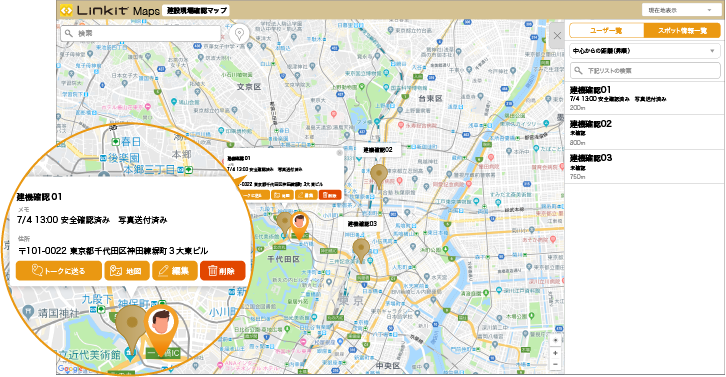Click 地図 button in the small popup
The height and width of the screenshot is (377, 726).
click(282, 195)
